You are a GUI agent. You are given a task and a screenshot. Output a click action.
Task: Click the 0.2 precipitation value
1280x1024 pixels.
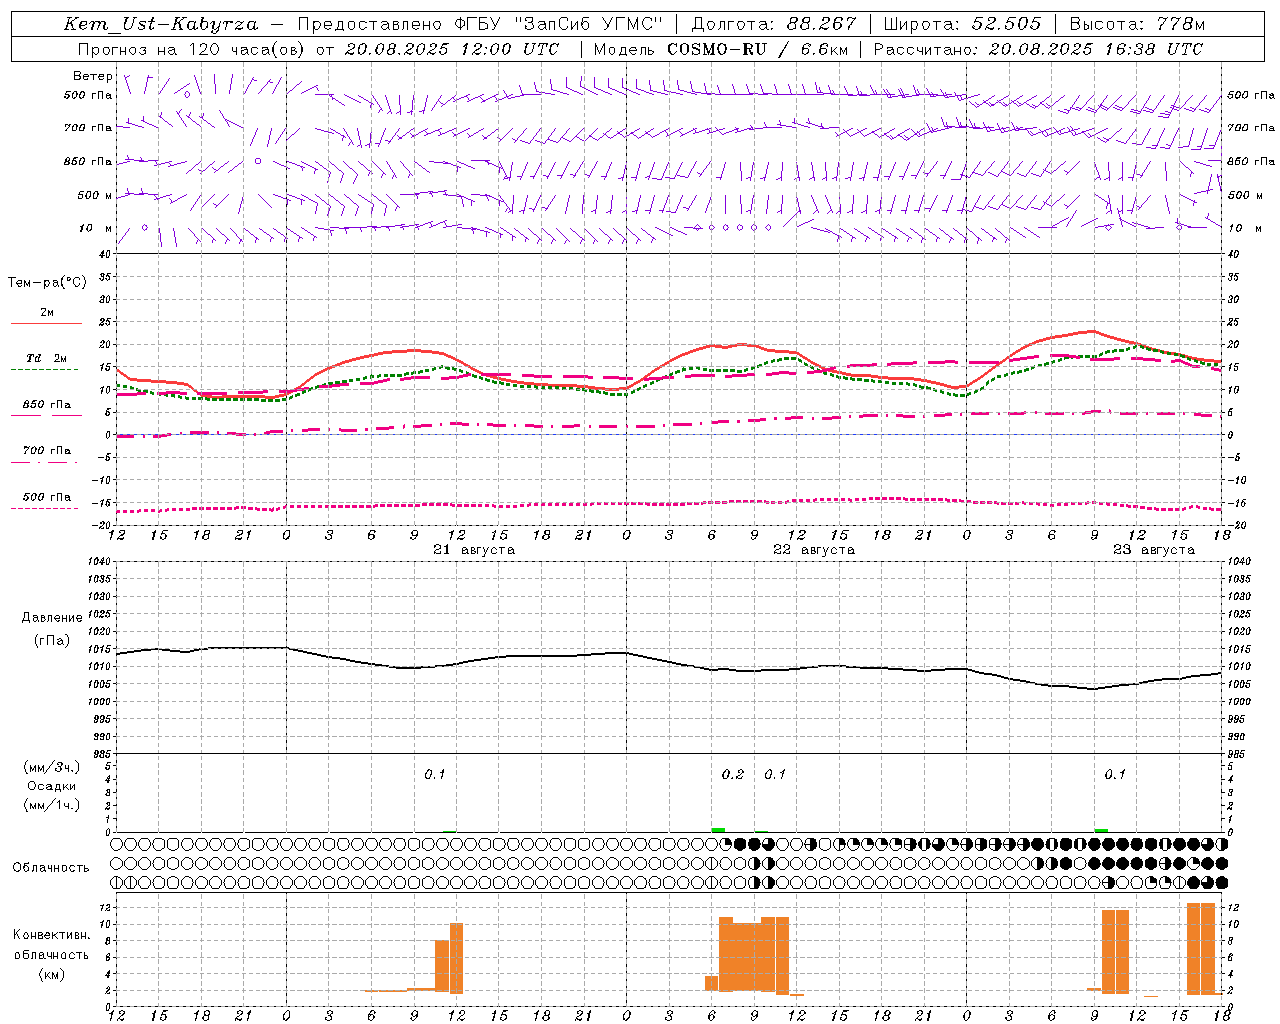point(733,775)
